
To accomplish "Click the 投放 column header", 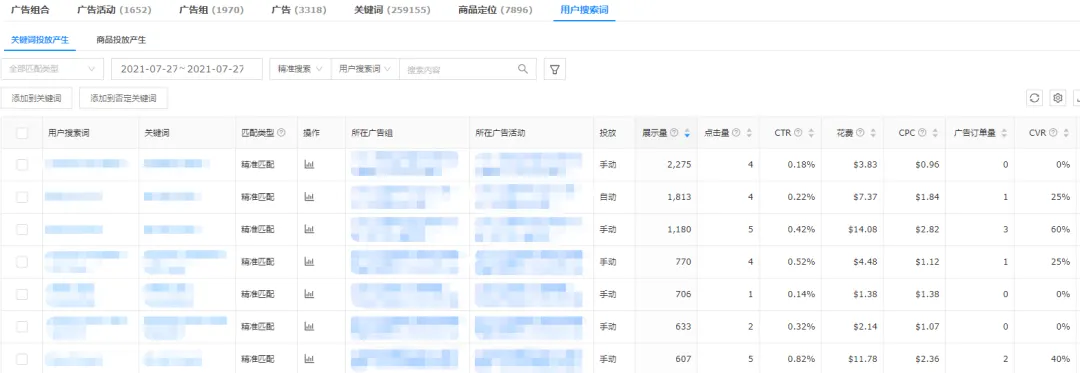I will click(608, 133).
